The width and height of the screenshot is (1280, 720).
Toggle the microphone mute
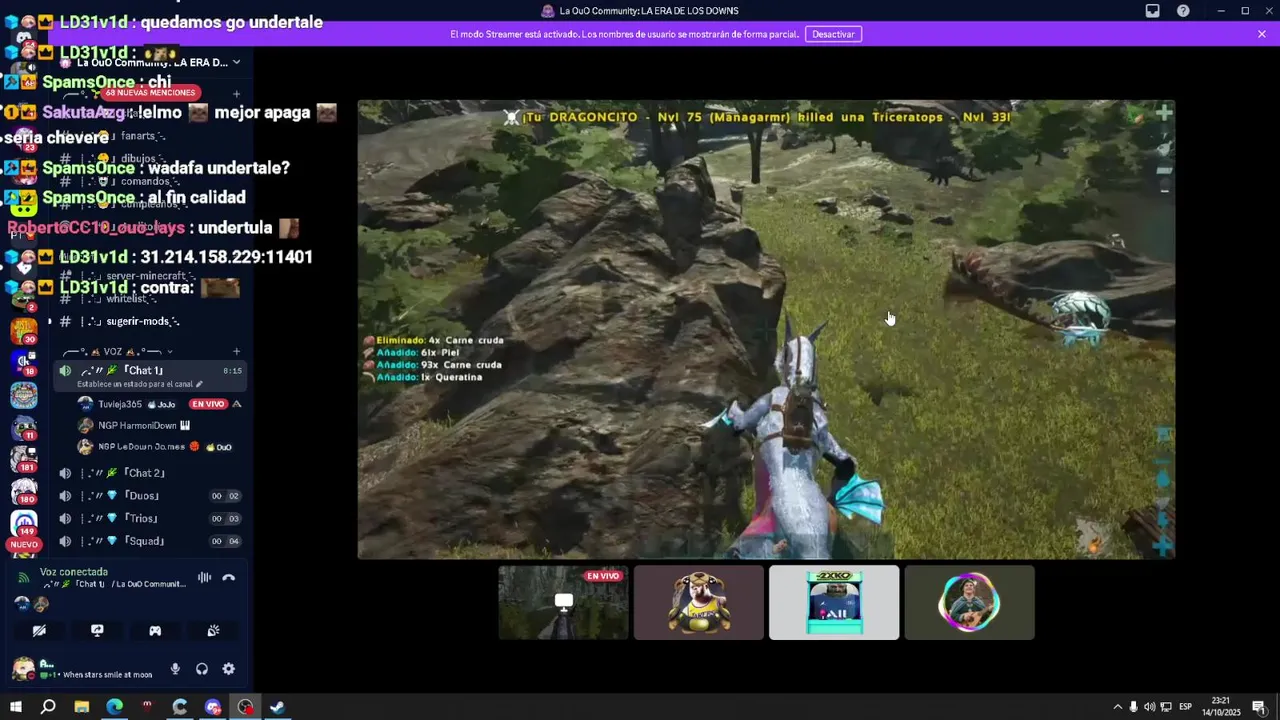175,669
